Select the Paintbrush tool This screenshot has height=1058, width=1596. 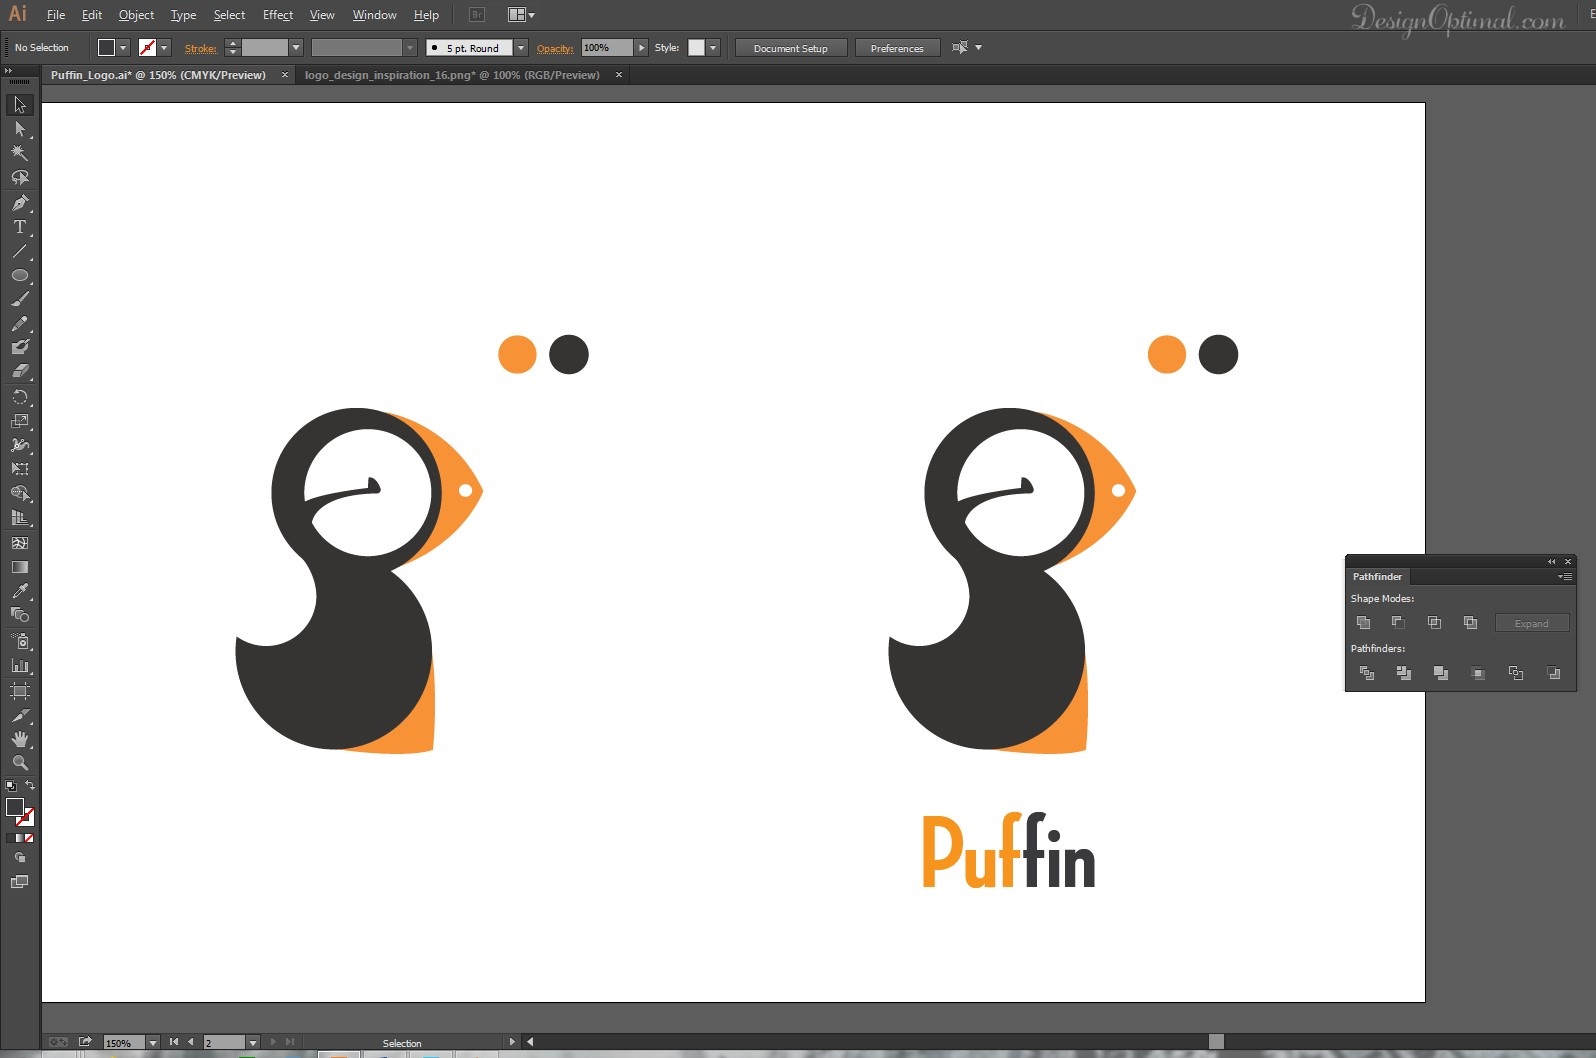point(19,299)
